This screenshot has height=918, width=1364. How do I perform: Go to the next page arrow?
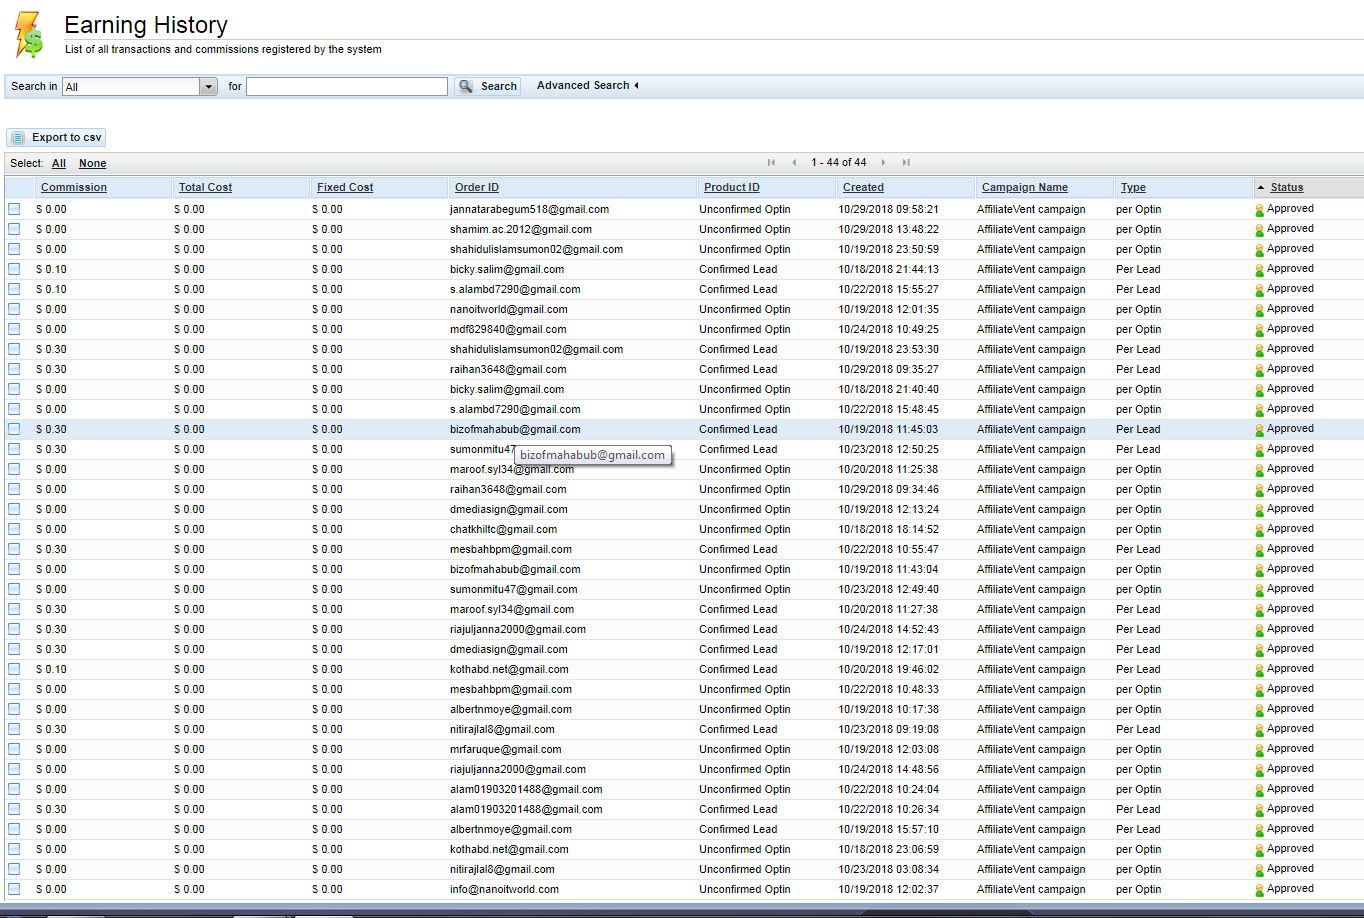(x=883, y=163)
